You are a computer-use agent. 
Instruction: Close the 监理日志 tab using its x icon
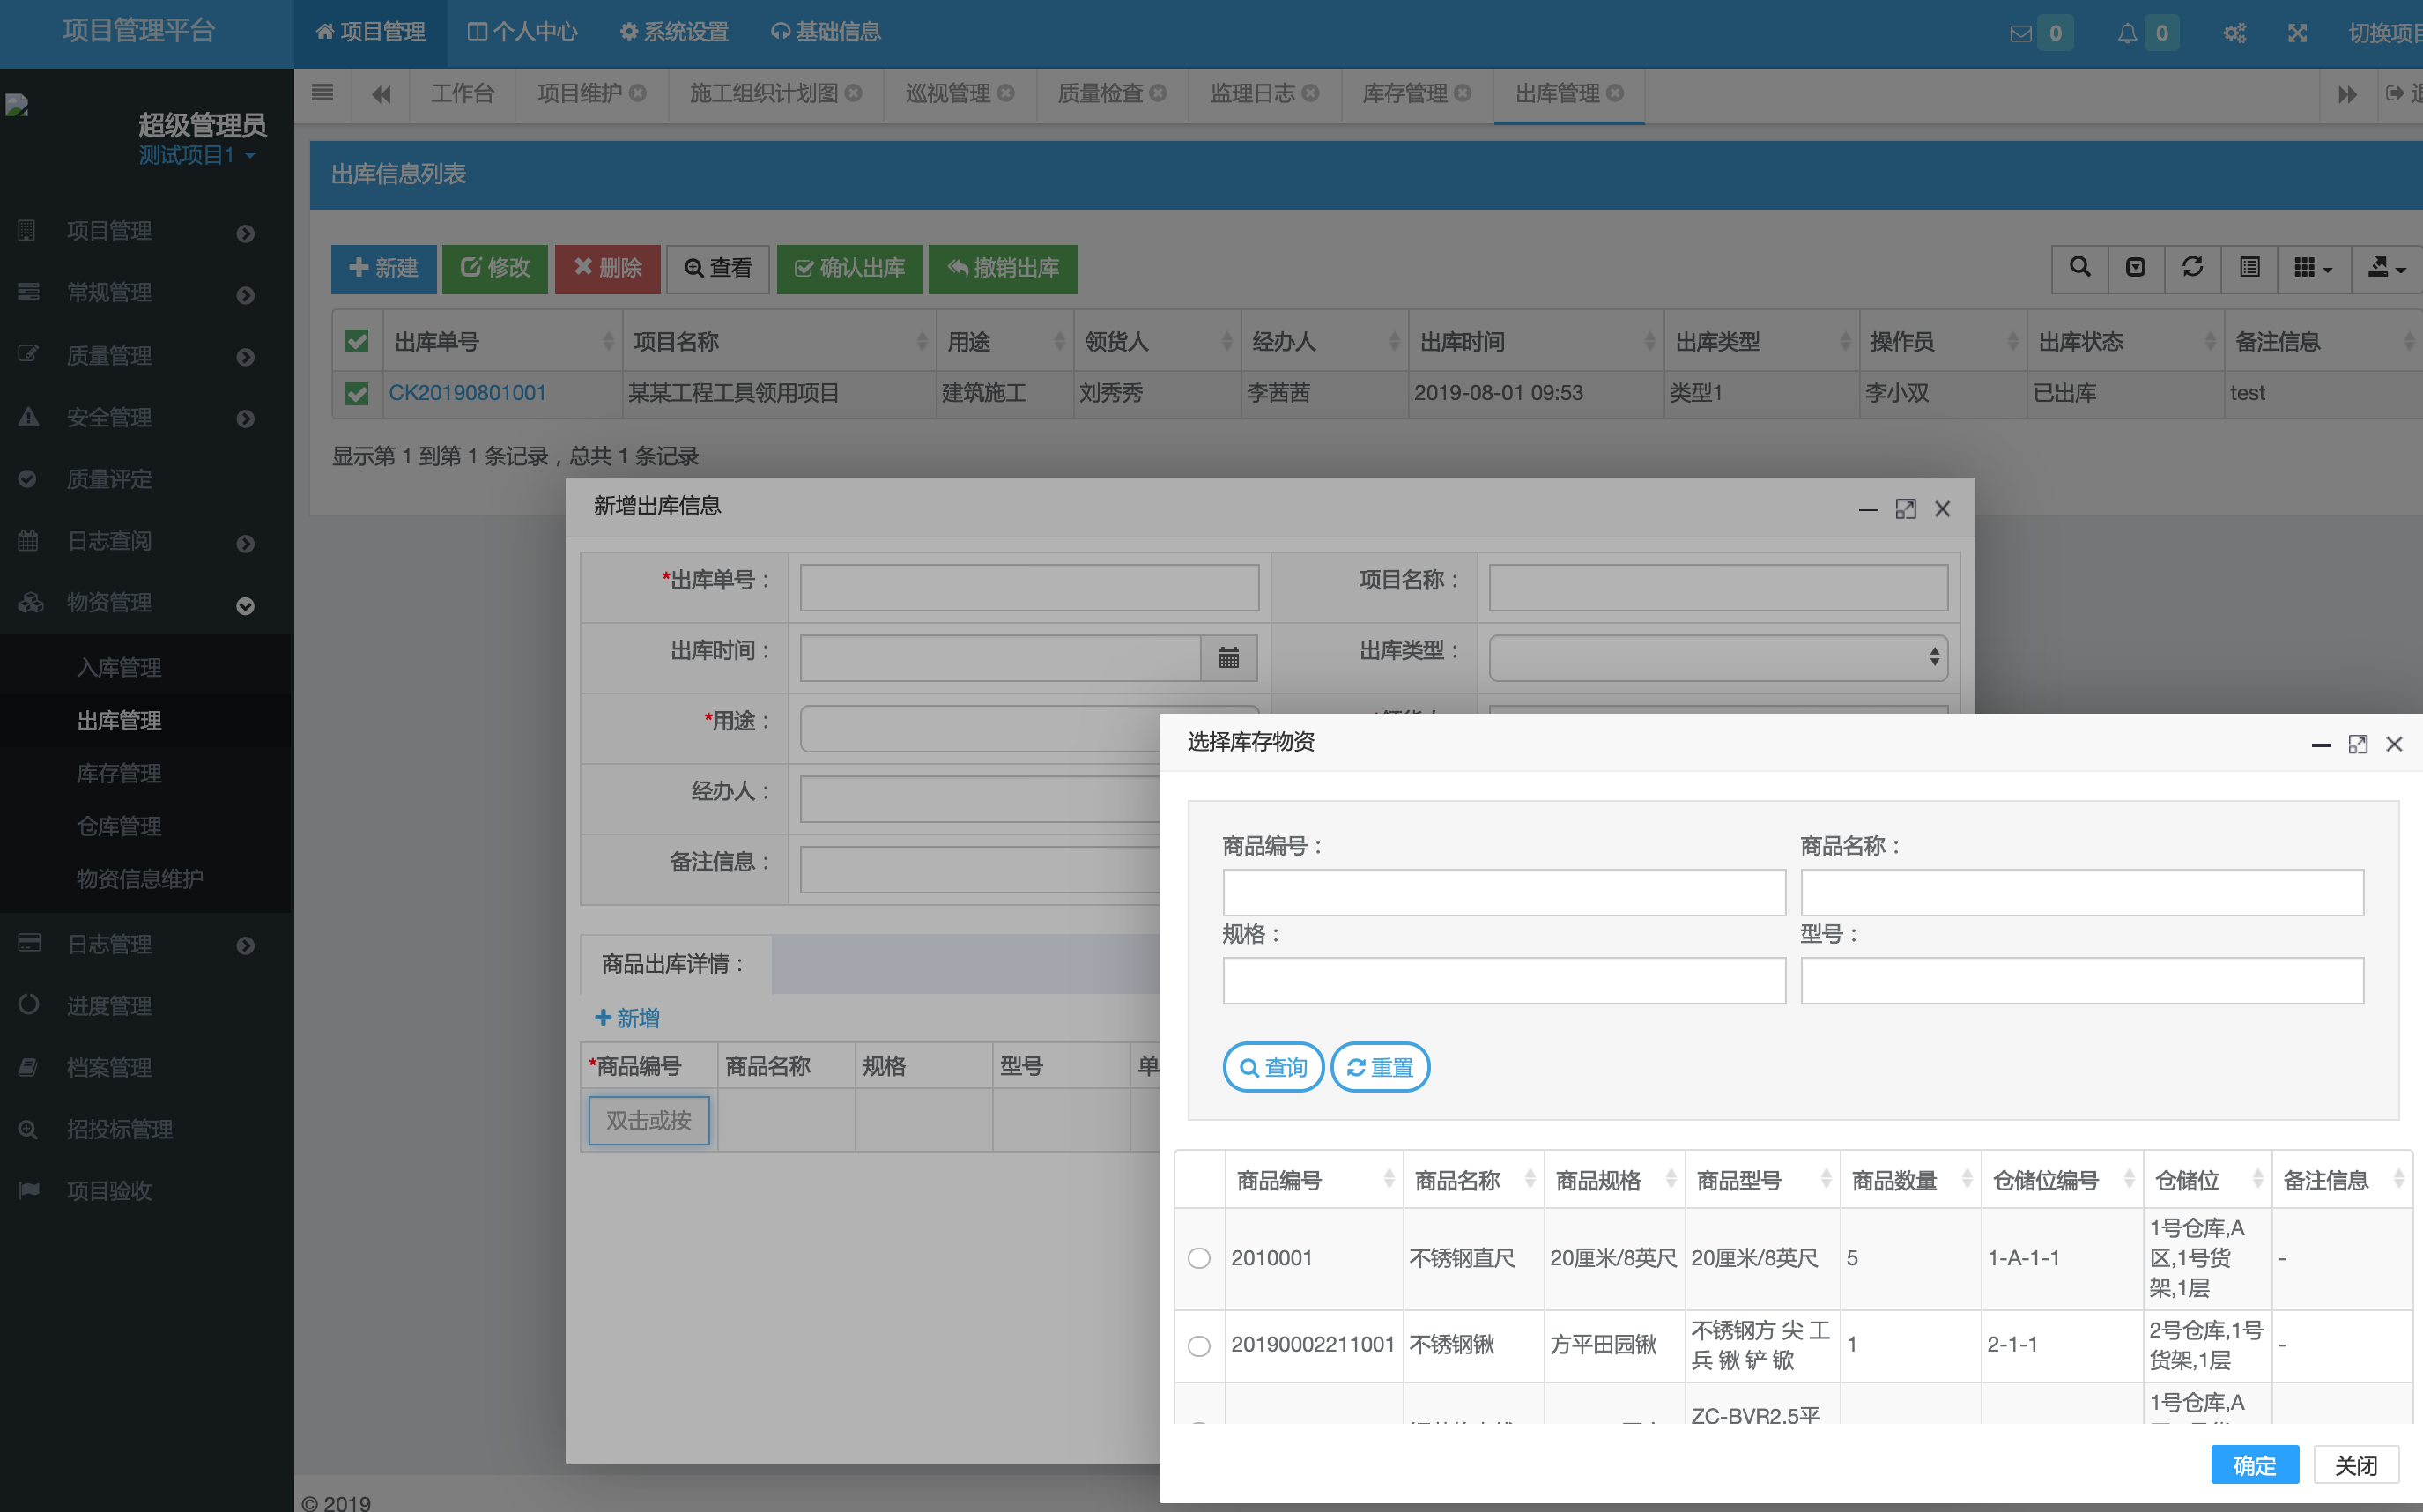[x=1310, y=93]
